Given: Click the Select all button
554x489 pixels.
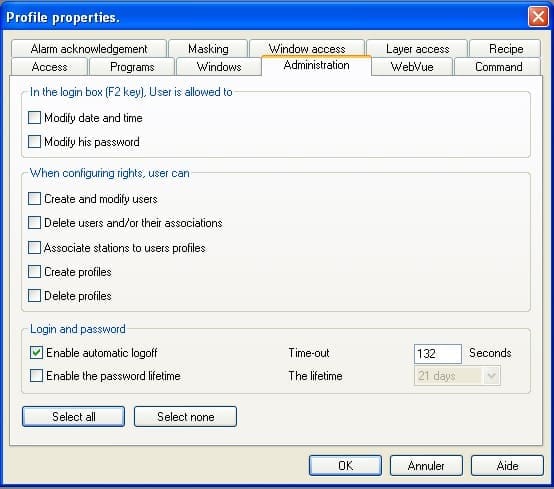Looking at the screenshot, I should pyautogui.click(x=73, y=417).
